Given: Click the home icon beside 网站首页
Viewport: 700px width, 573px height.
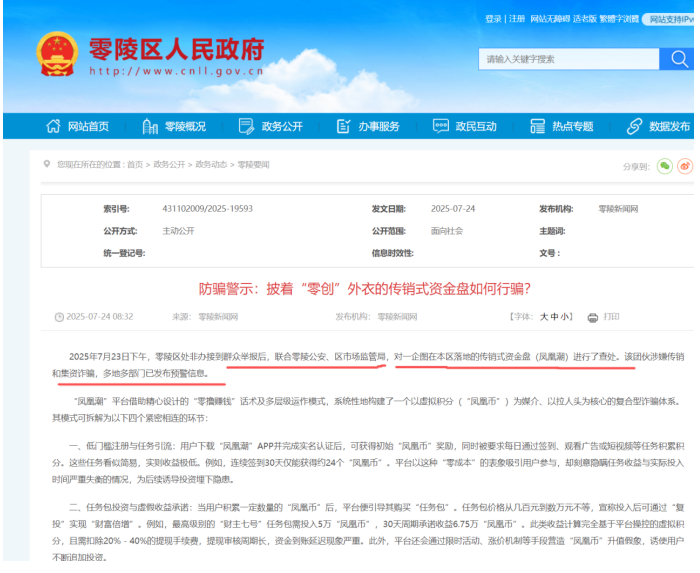Looking at the screenshot, I should [54, 127].
